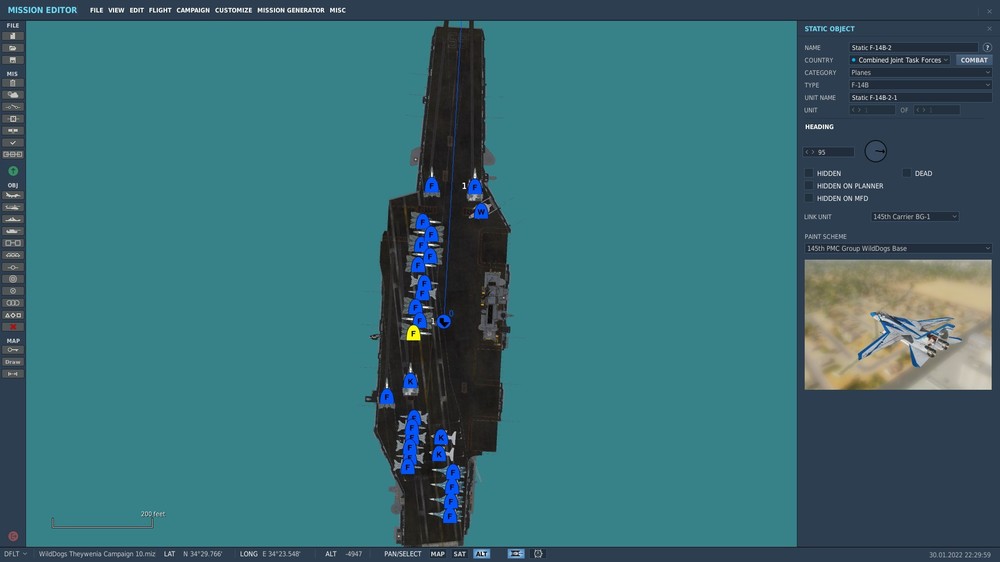Check the HIDDEN ON MFD option
Image resolution: width=1000 pixels, height=562 pixels.
point(809,198)
